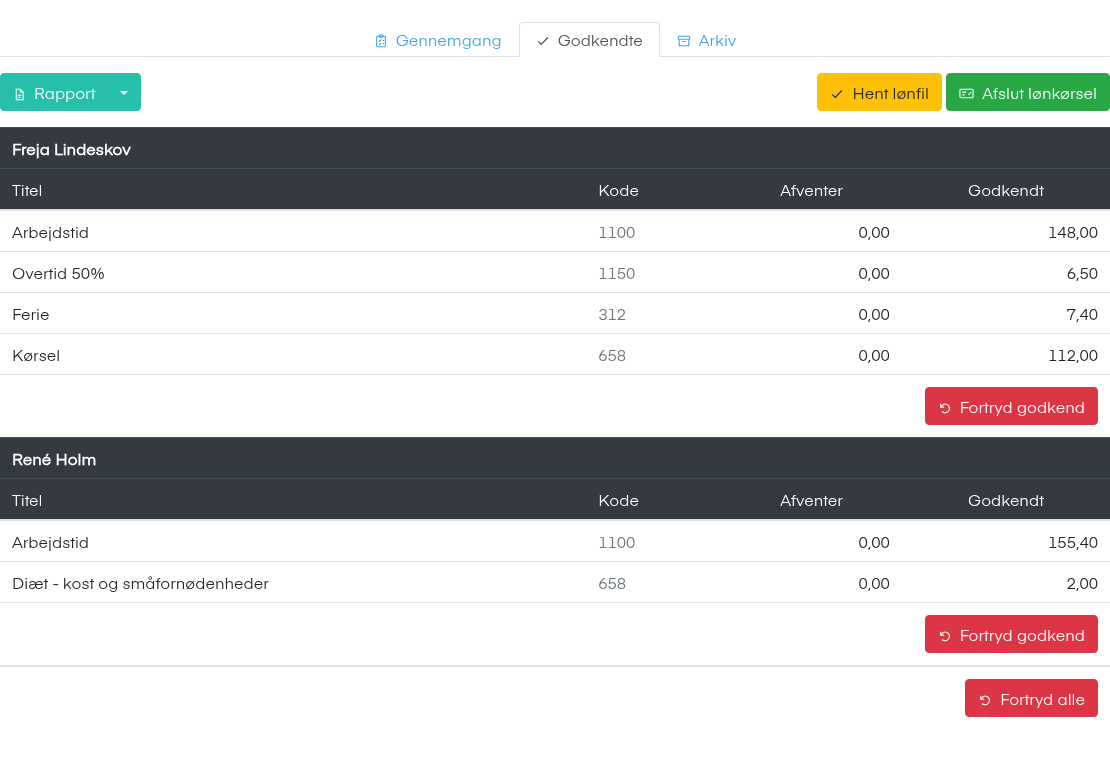Click code 658 in the Kørsel row
Screen dimensions: 1110x759
tap(612, 355)
